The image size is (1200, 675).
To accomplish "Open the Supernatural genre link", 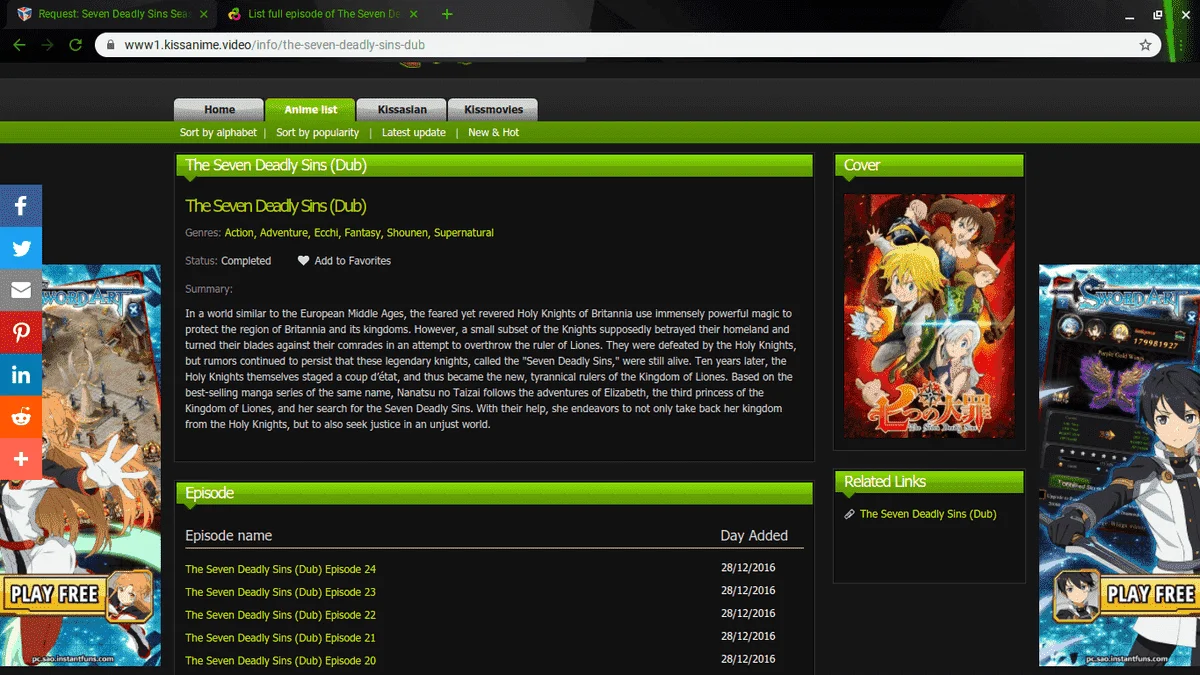I will pos(464,233).
